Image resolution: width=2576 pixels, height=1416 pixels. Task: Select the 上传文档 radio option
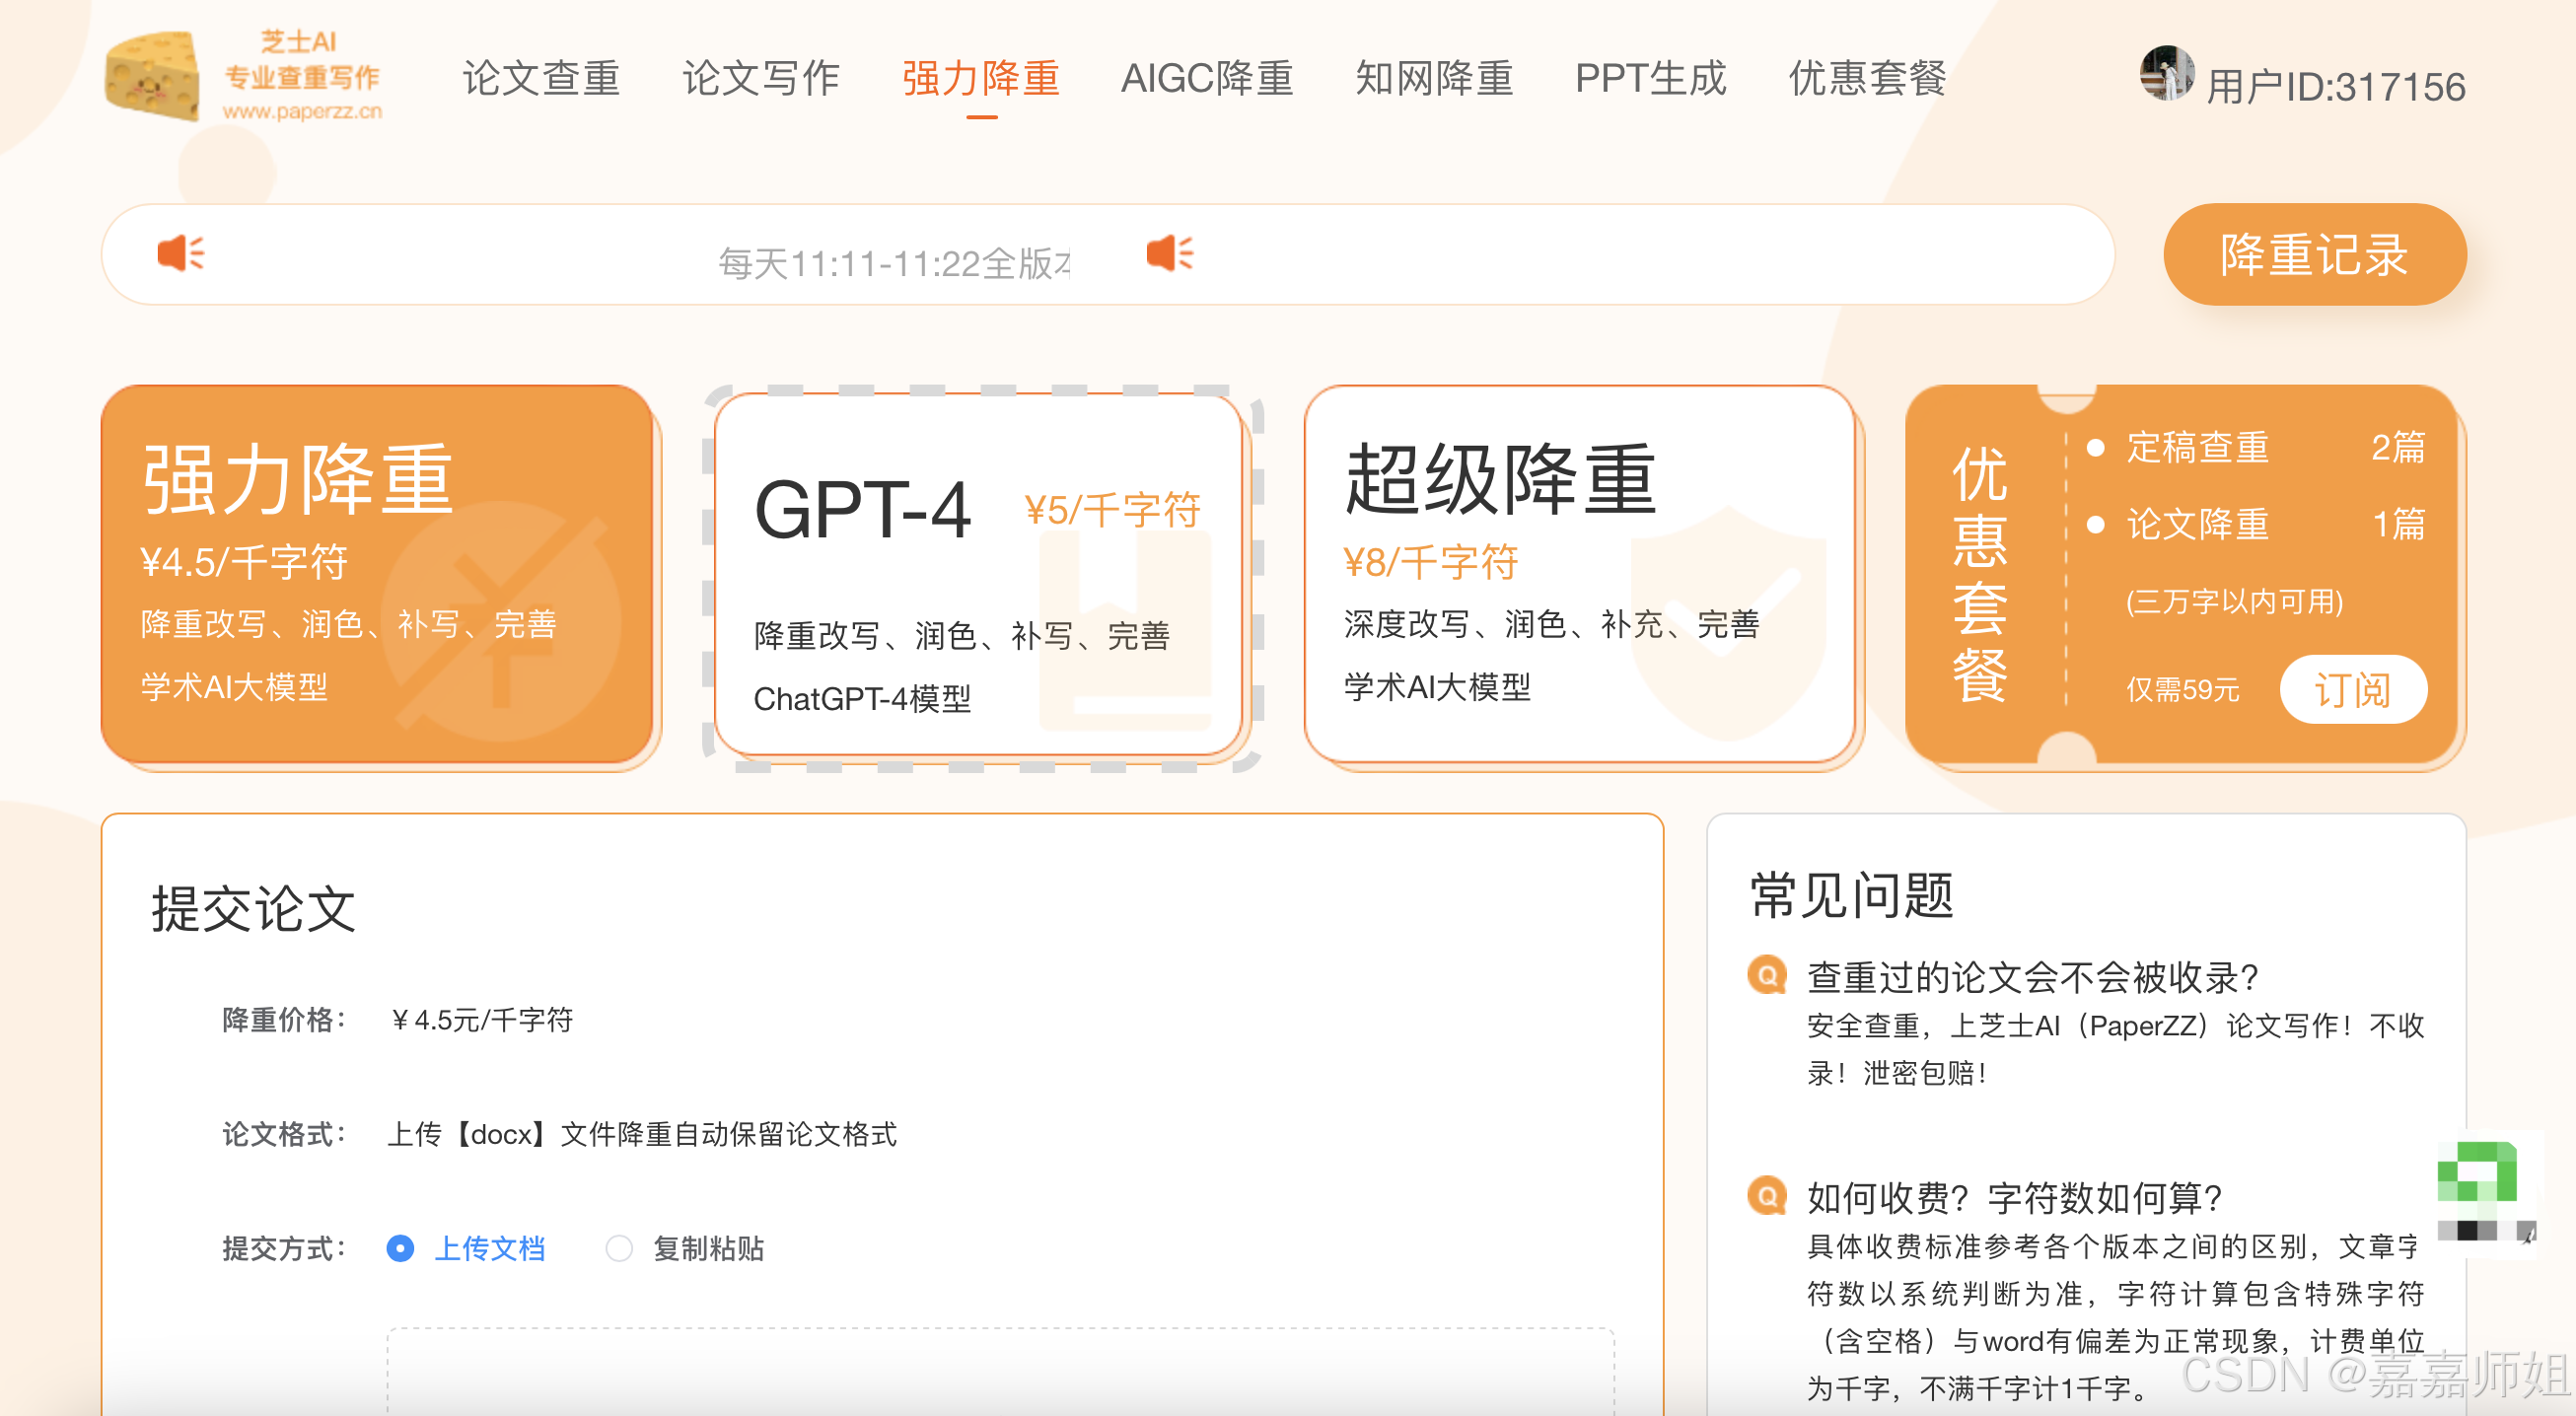pyautogui.click(x=401, y=1248)
